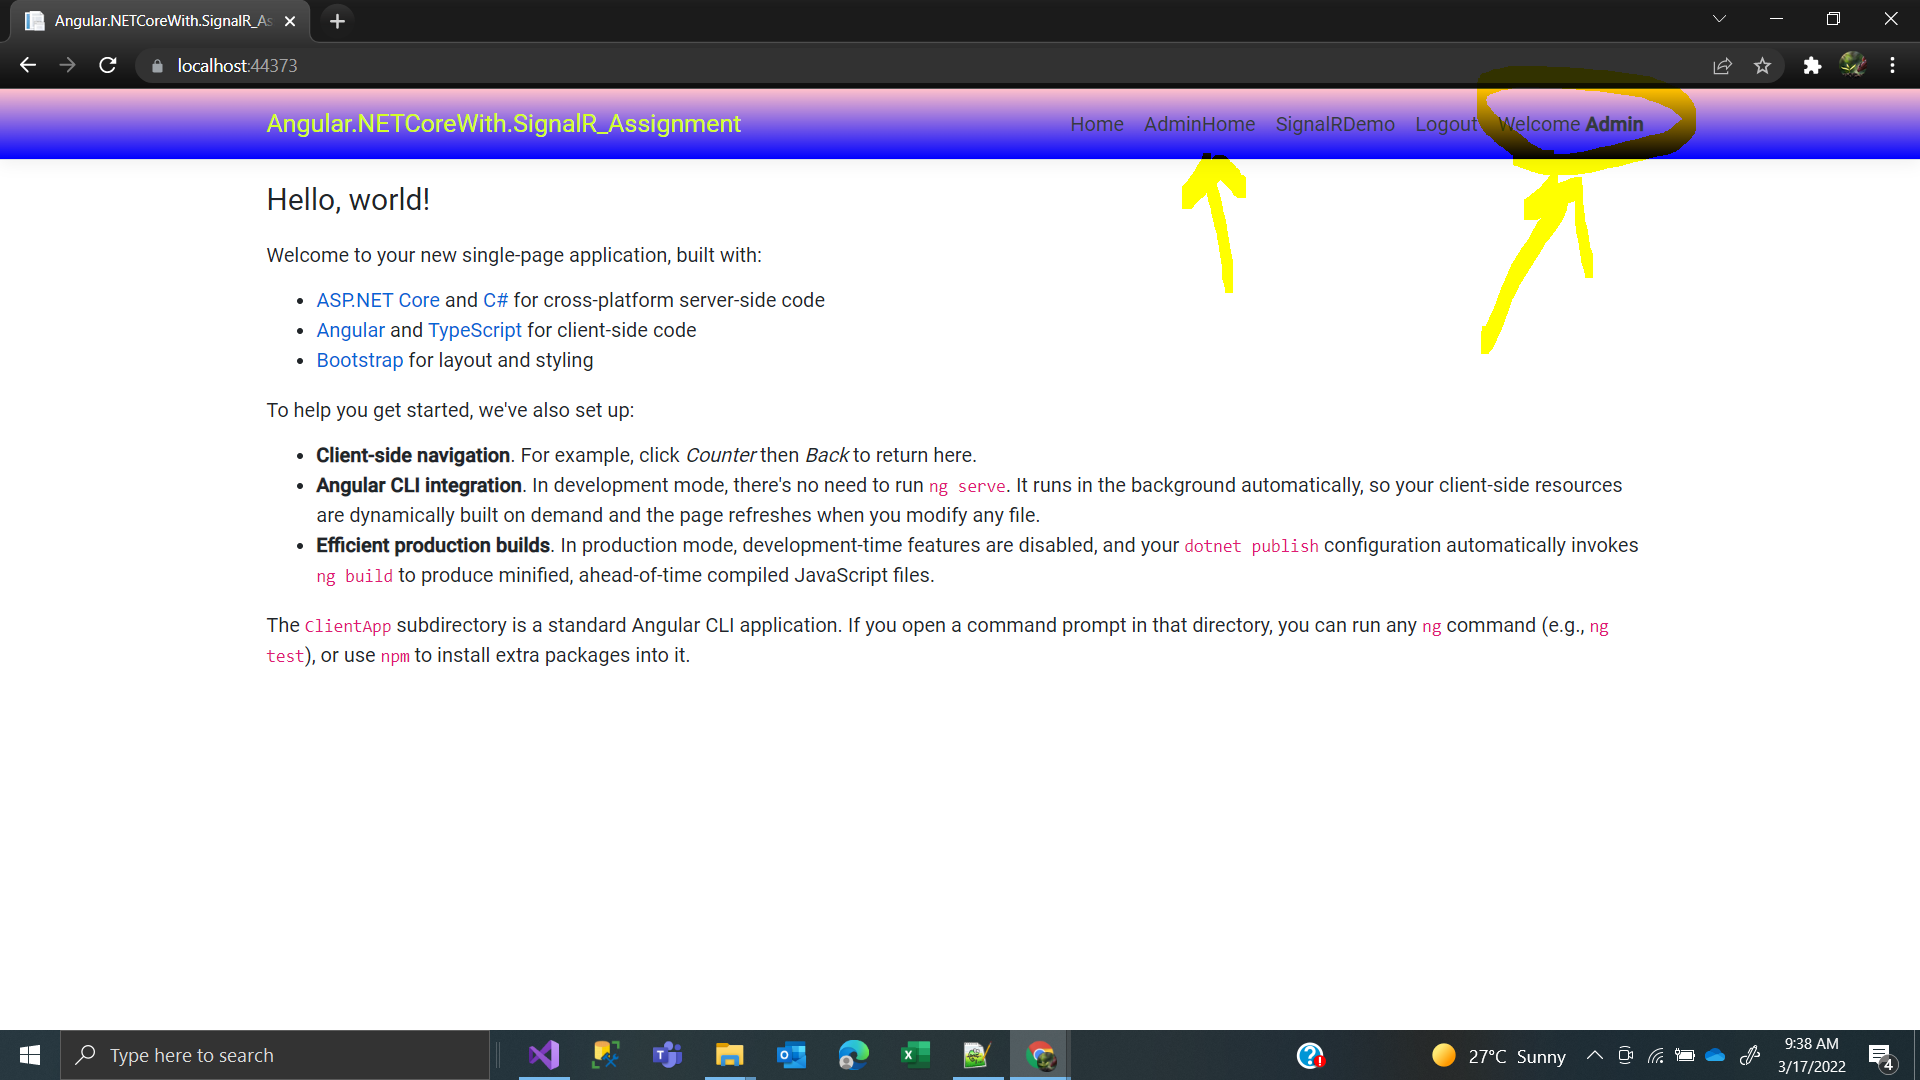Go to AdminHome in the navbar

(x=1199, y=124)
